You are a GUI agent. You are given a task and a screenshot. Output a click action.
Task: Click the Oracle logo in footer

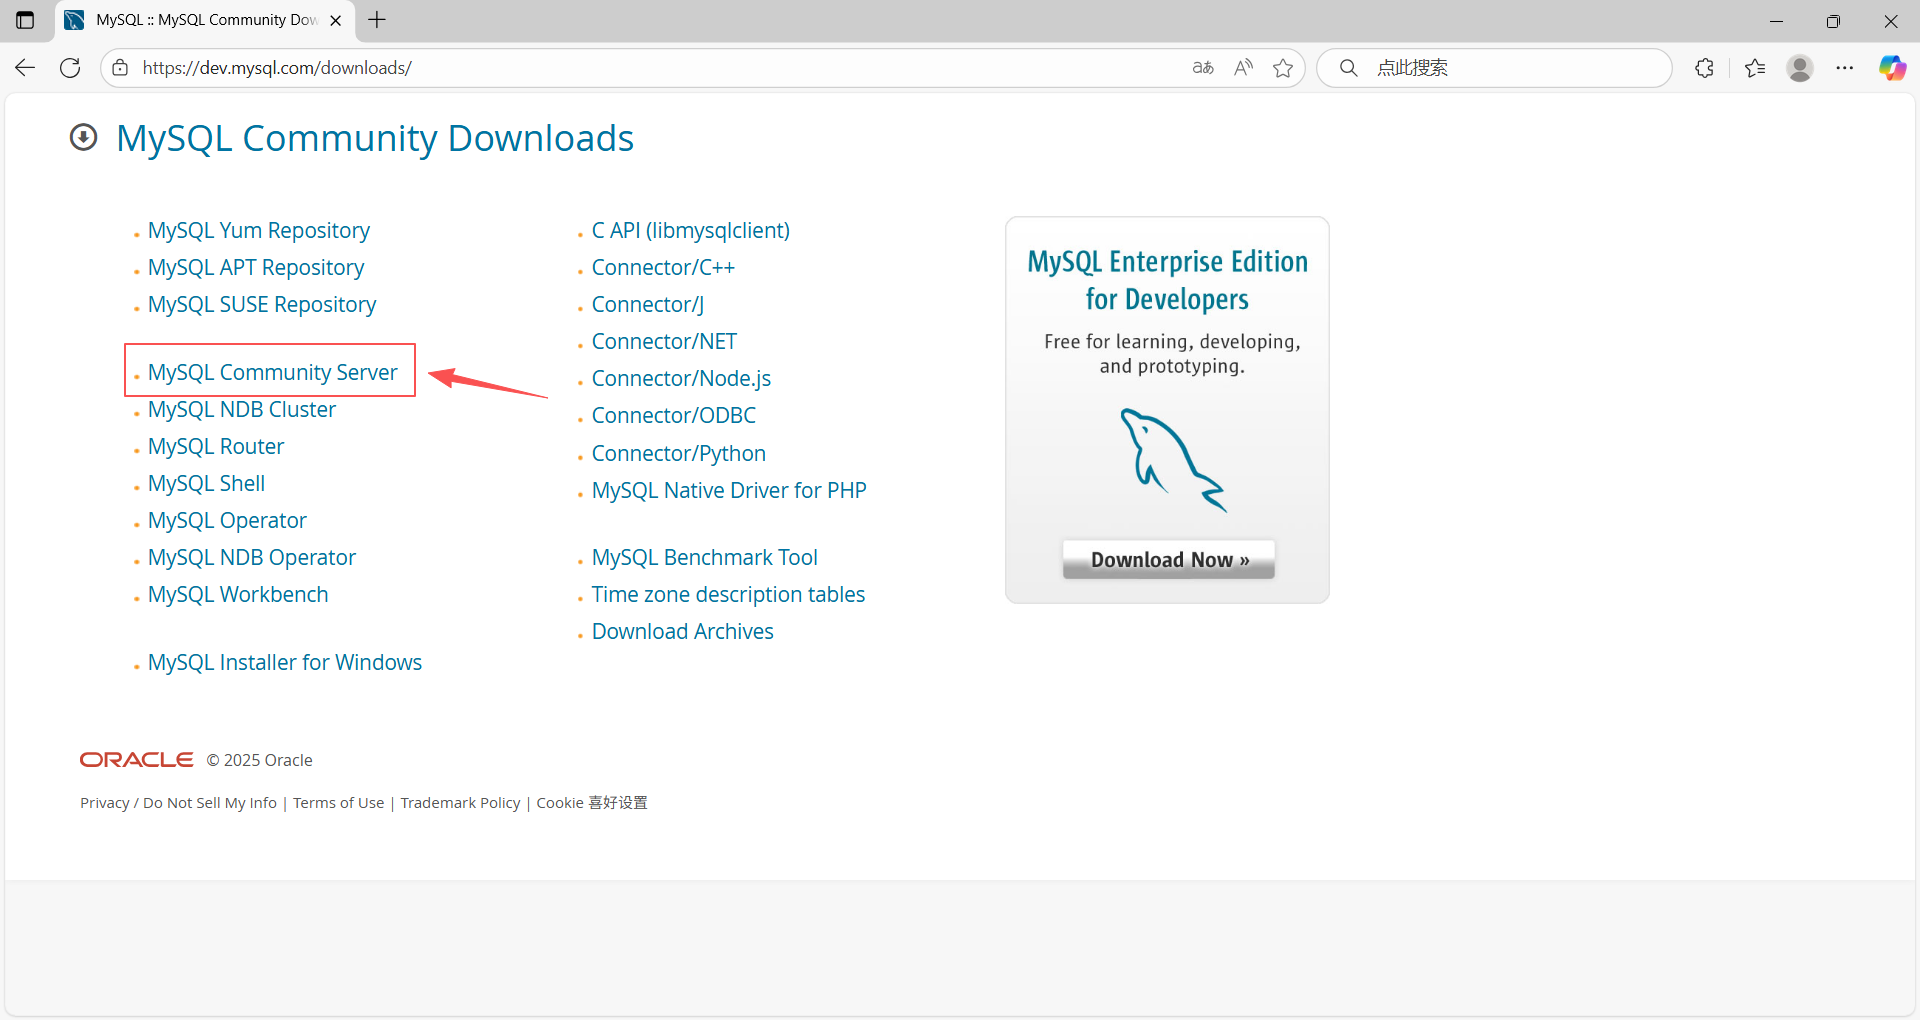tap(137, 760)
